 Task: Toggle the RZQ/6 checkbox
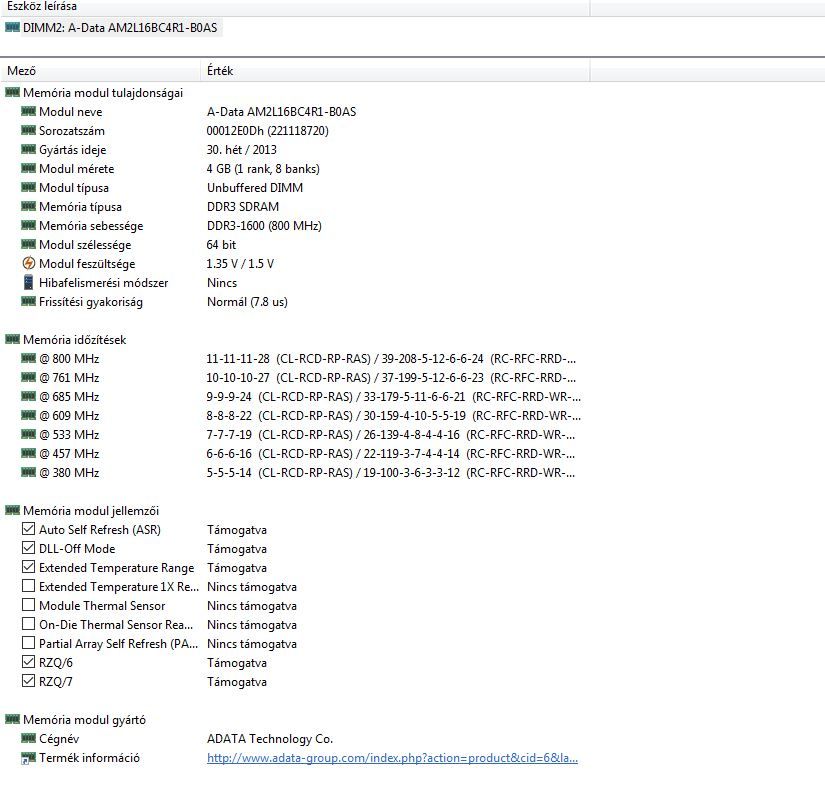[28, 662]
